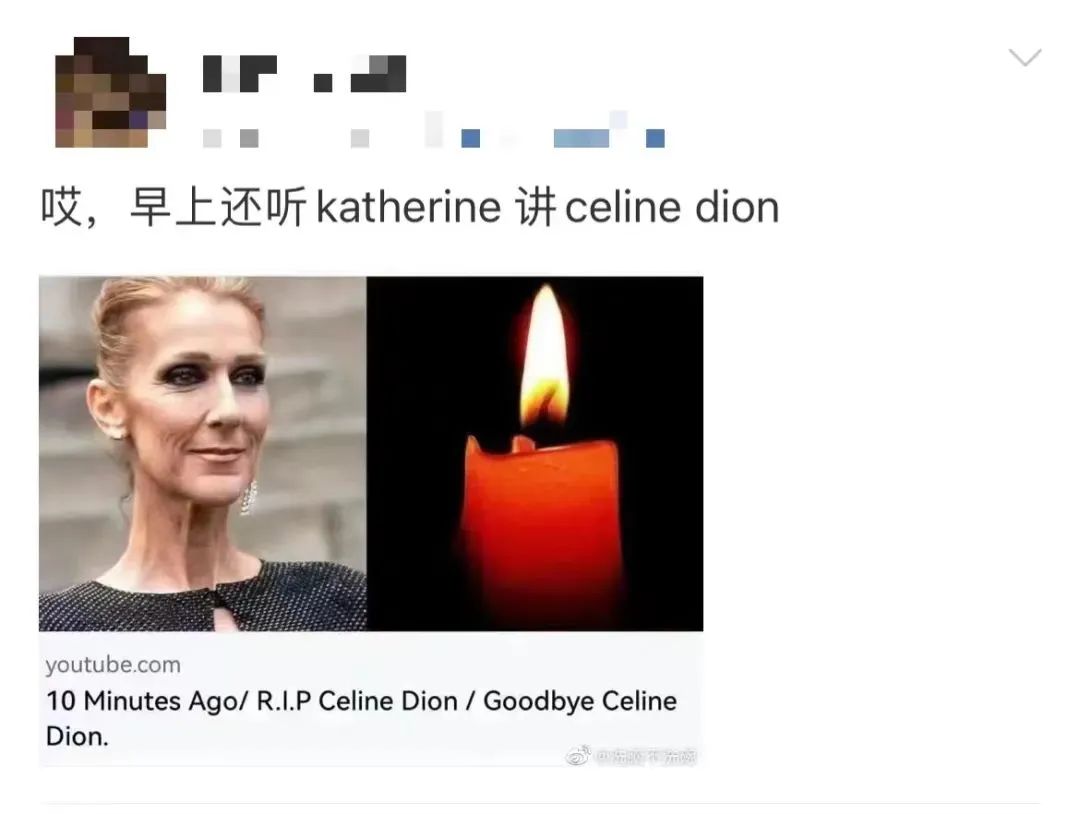This screenshot has height=814, width=1080.
Task: Open the blue blurred source device link
Action: coord(563,138)
